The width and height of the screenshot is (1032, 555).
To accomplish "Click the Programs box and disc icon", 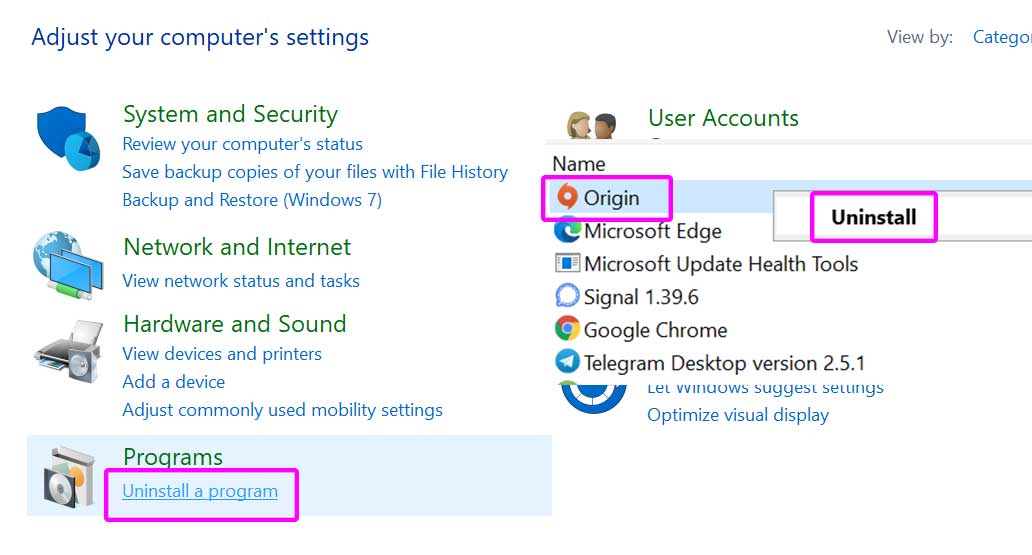I will (69, 477).
